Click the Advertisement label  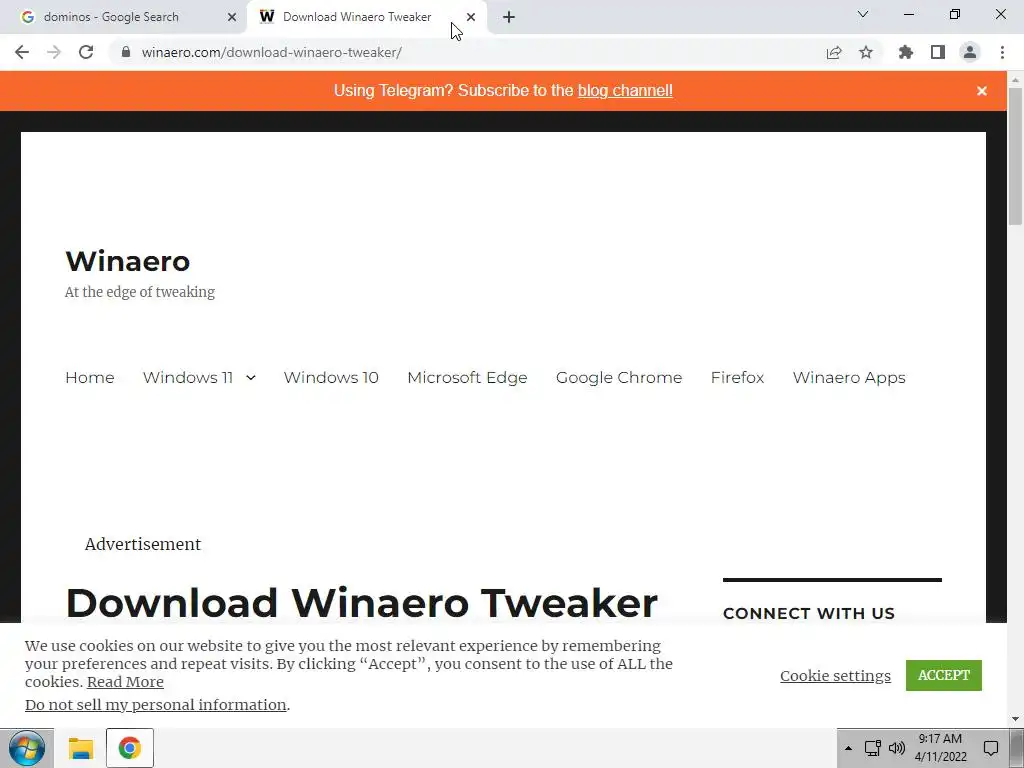coord(143,544)
